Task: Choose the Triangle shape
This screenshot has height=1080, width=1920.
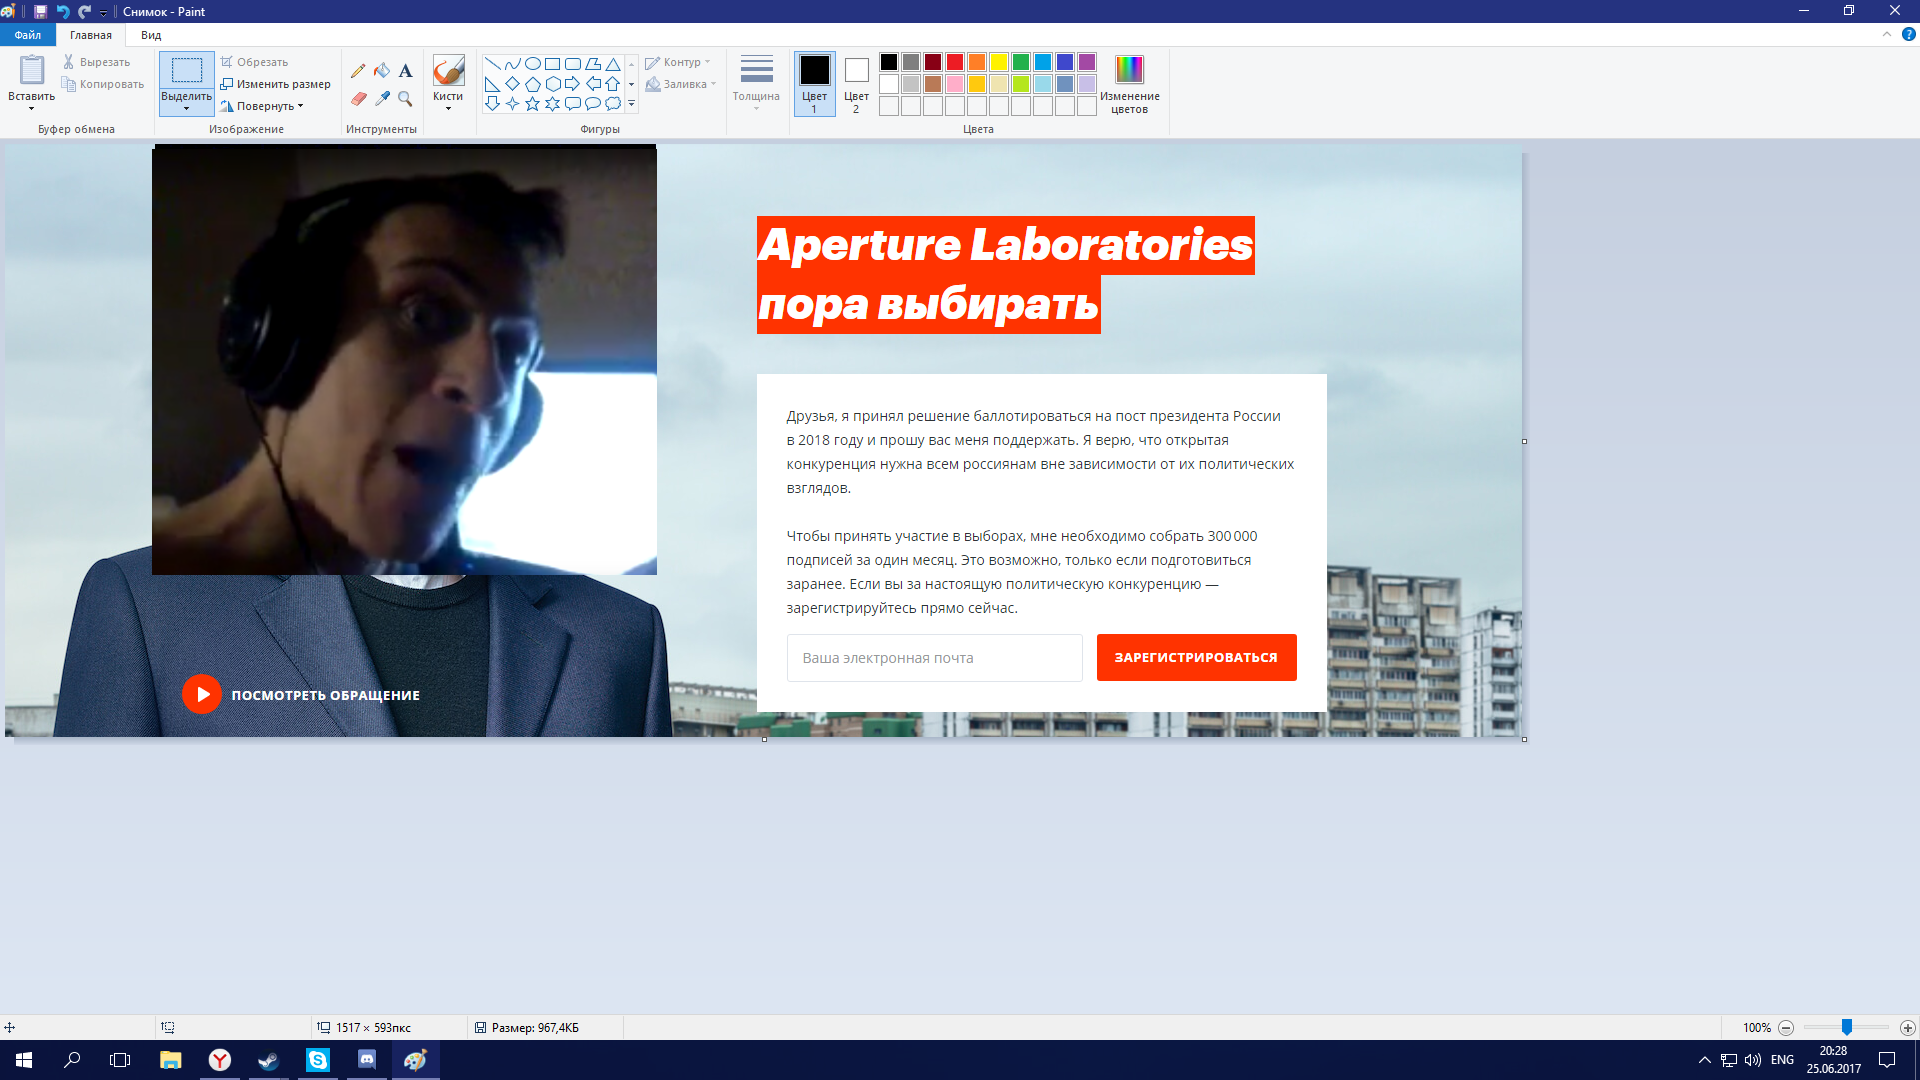Action: [613, 64]
